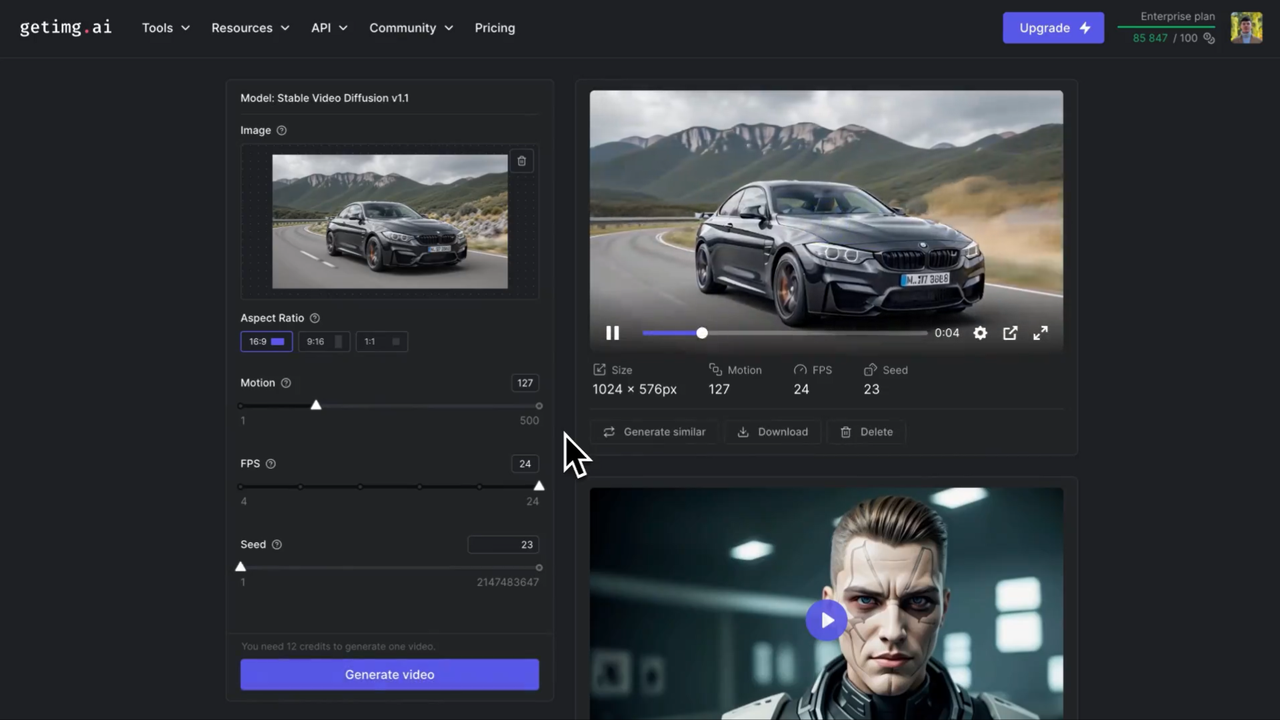Open the Image info tooltip icon
Viewport: 1280px width, 720px height.
[281, 130]
